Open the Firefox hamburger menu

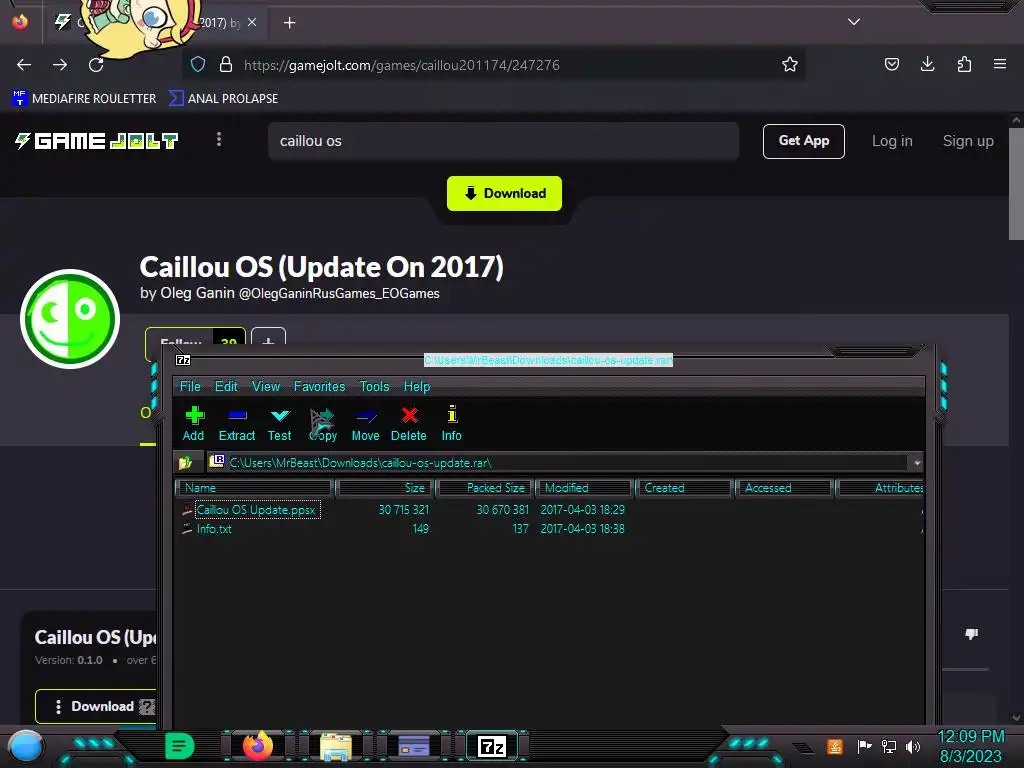pyautogui.click(x=1000, y=64)
